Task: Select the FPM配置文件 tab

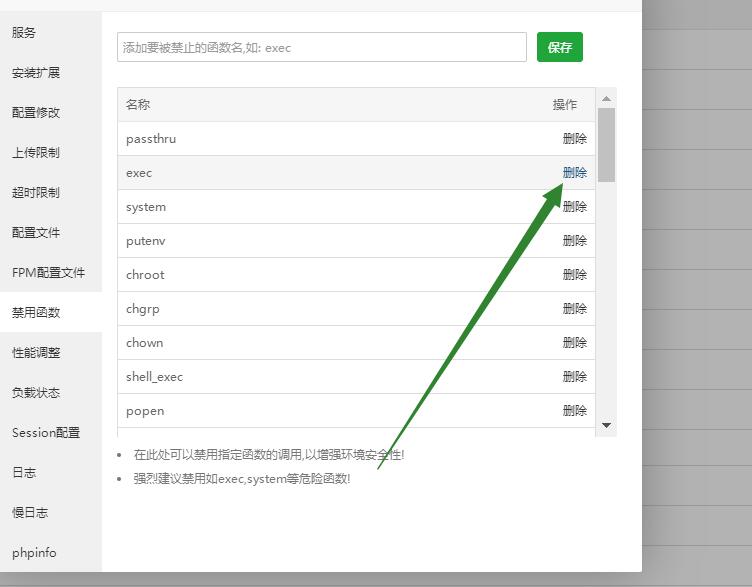Action: coord(48,273)
